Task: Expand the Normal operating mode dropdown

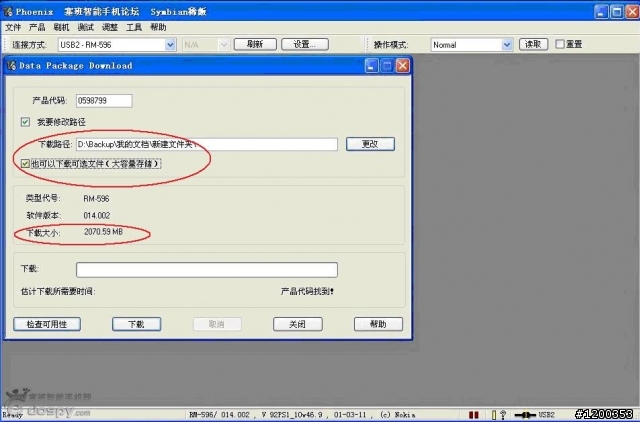Action: (x=507, y=44)
